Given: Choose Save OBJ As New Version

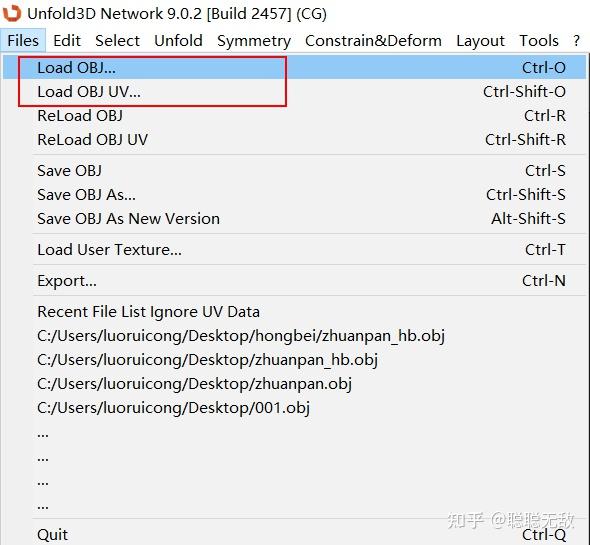Looking at the screenshot, I should (x=294, y=219).
